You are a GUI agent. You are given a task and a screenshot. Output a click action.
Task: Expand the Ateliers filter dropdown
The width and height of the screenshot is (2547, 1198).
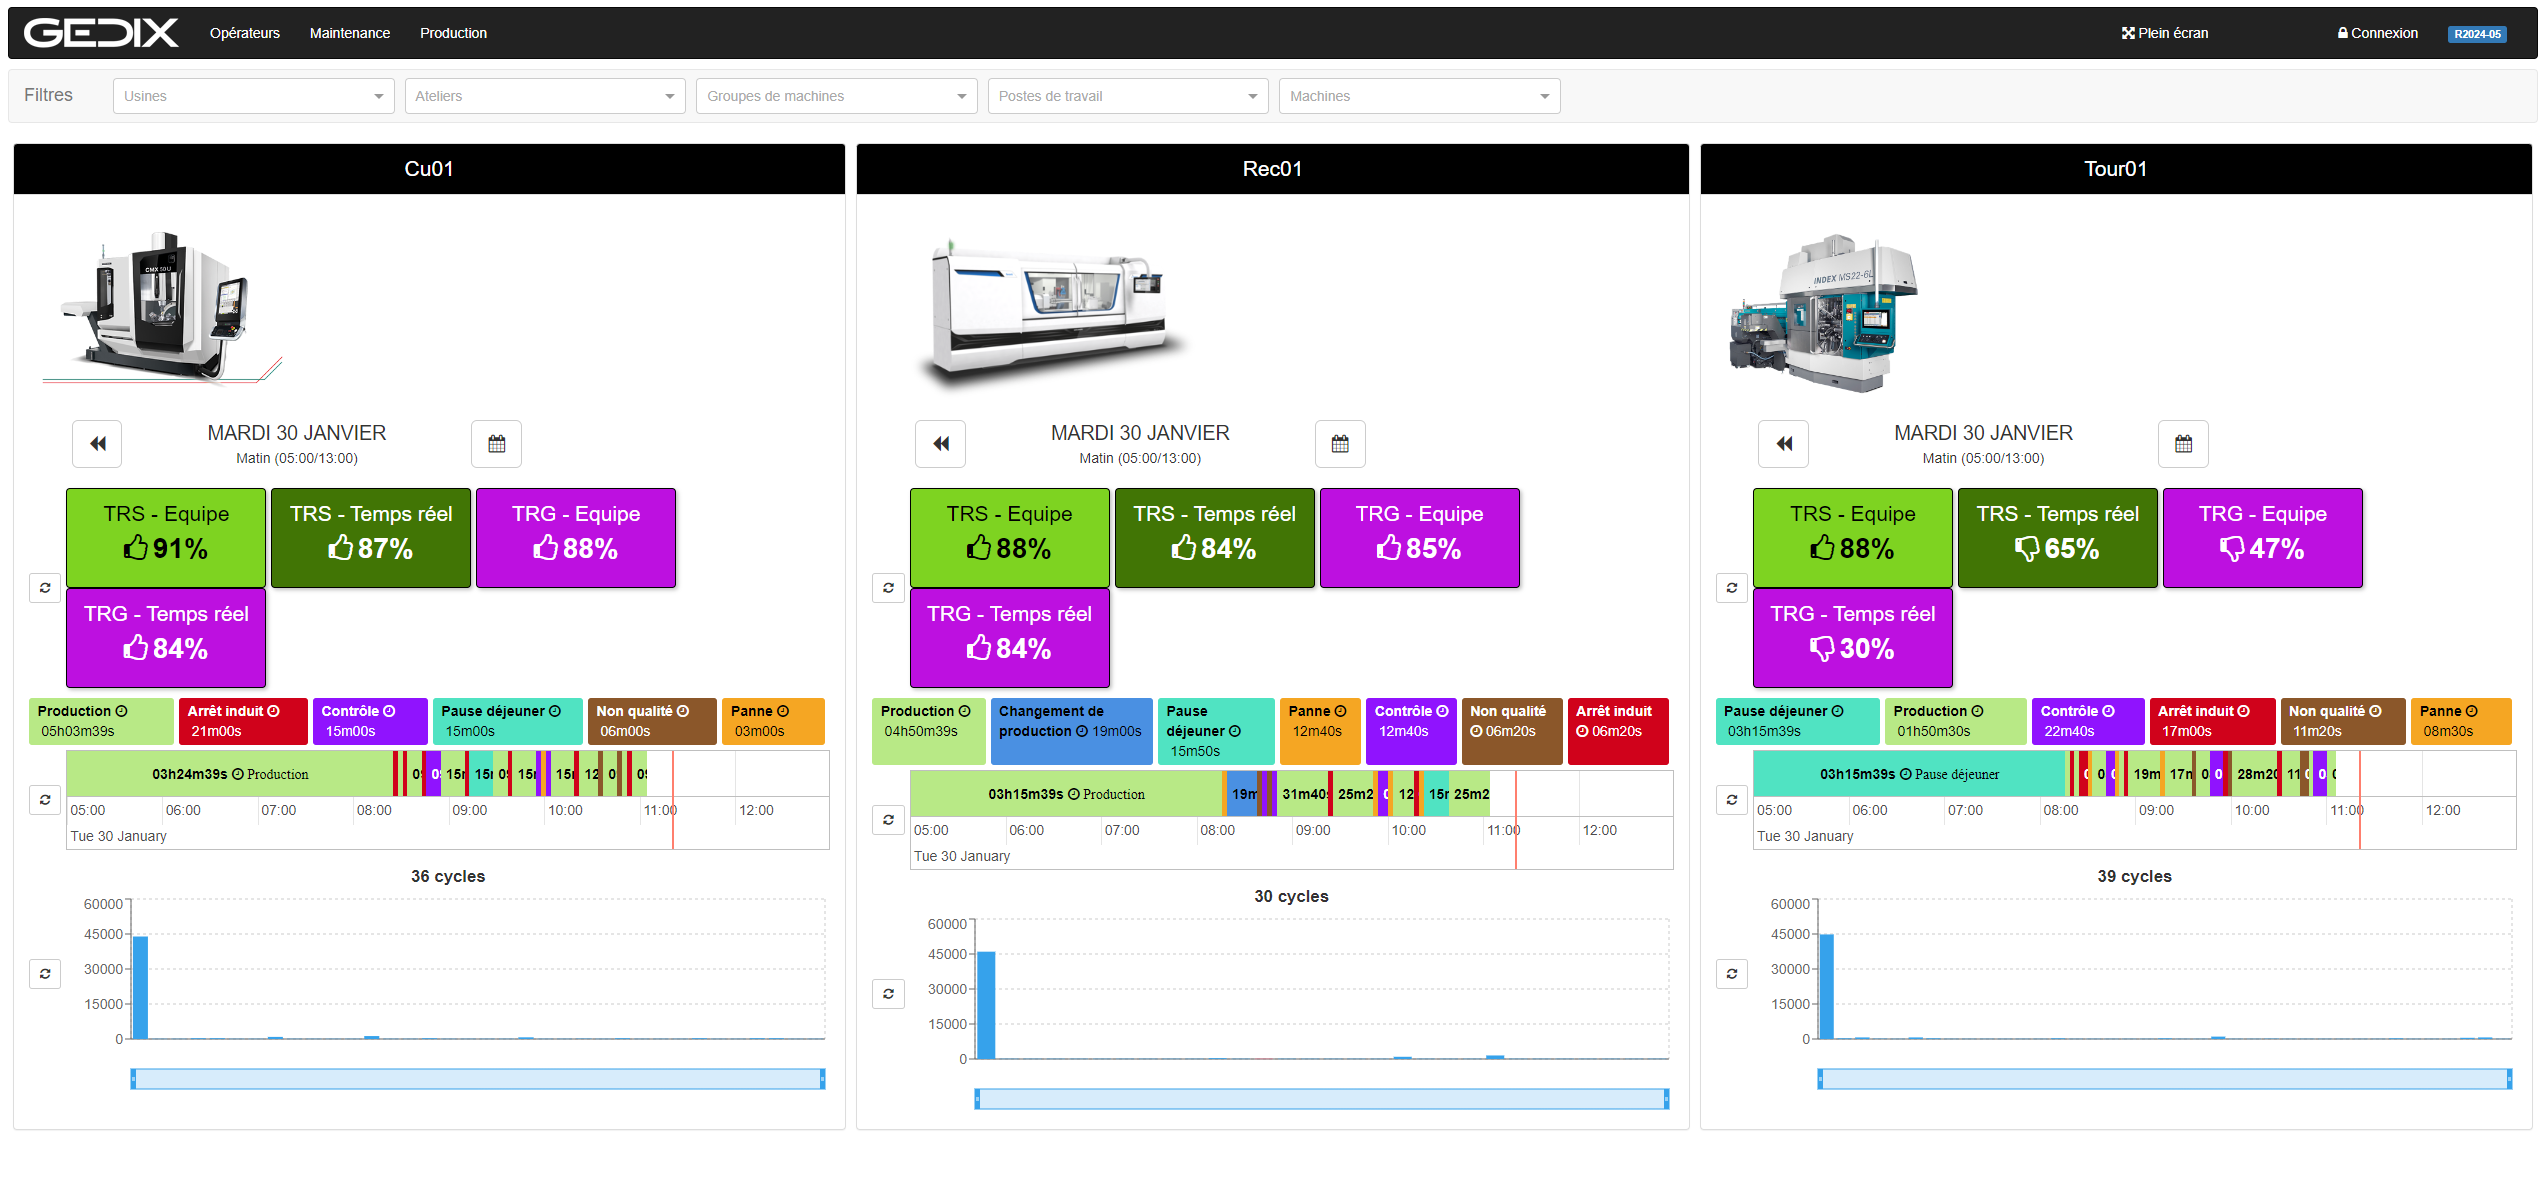[545, 96]
